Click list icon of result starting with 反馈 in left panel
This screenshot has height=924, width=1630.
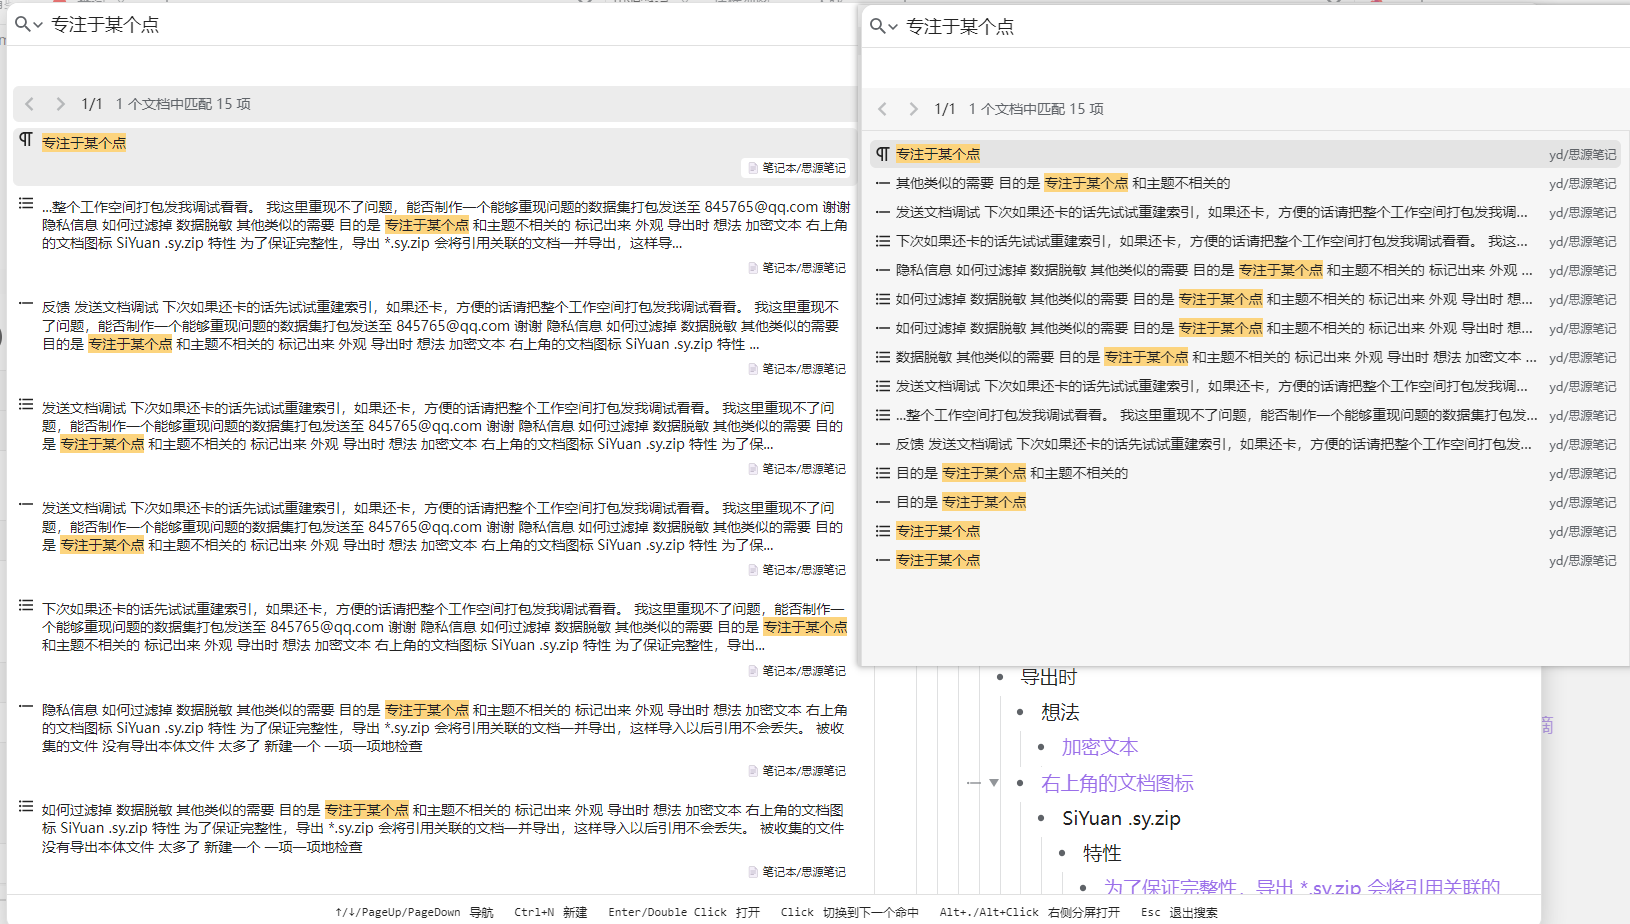pos(26,304)
